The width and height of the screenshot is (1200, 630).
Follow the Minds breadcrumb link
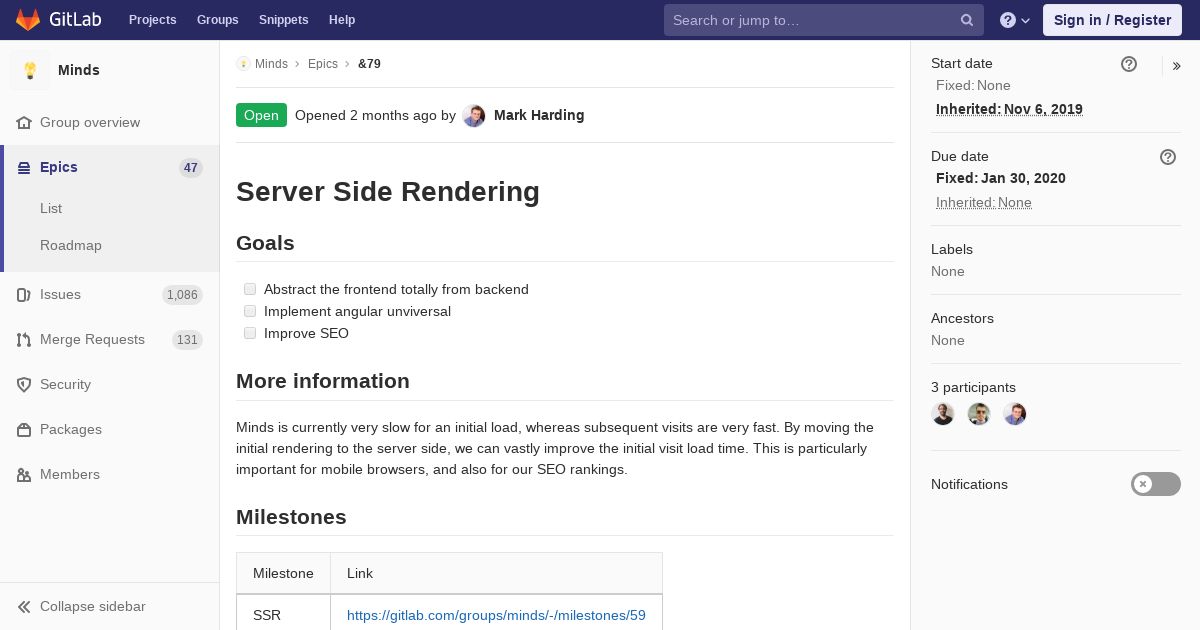(271, 64)
